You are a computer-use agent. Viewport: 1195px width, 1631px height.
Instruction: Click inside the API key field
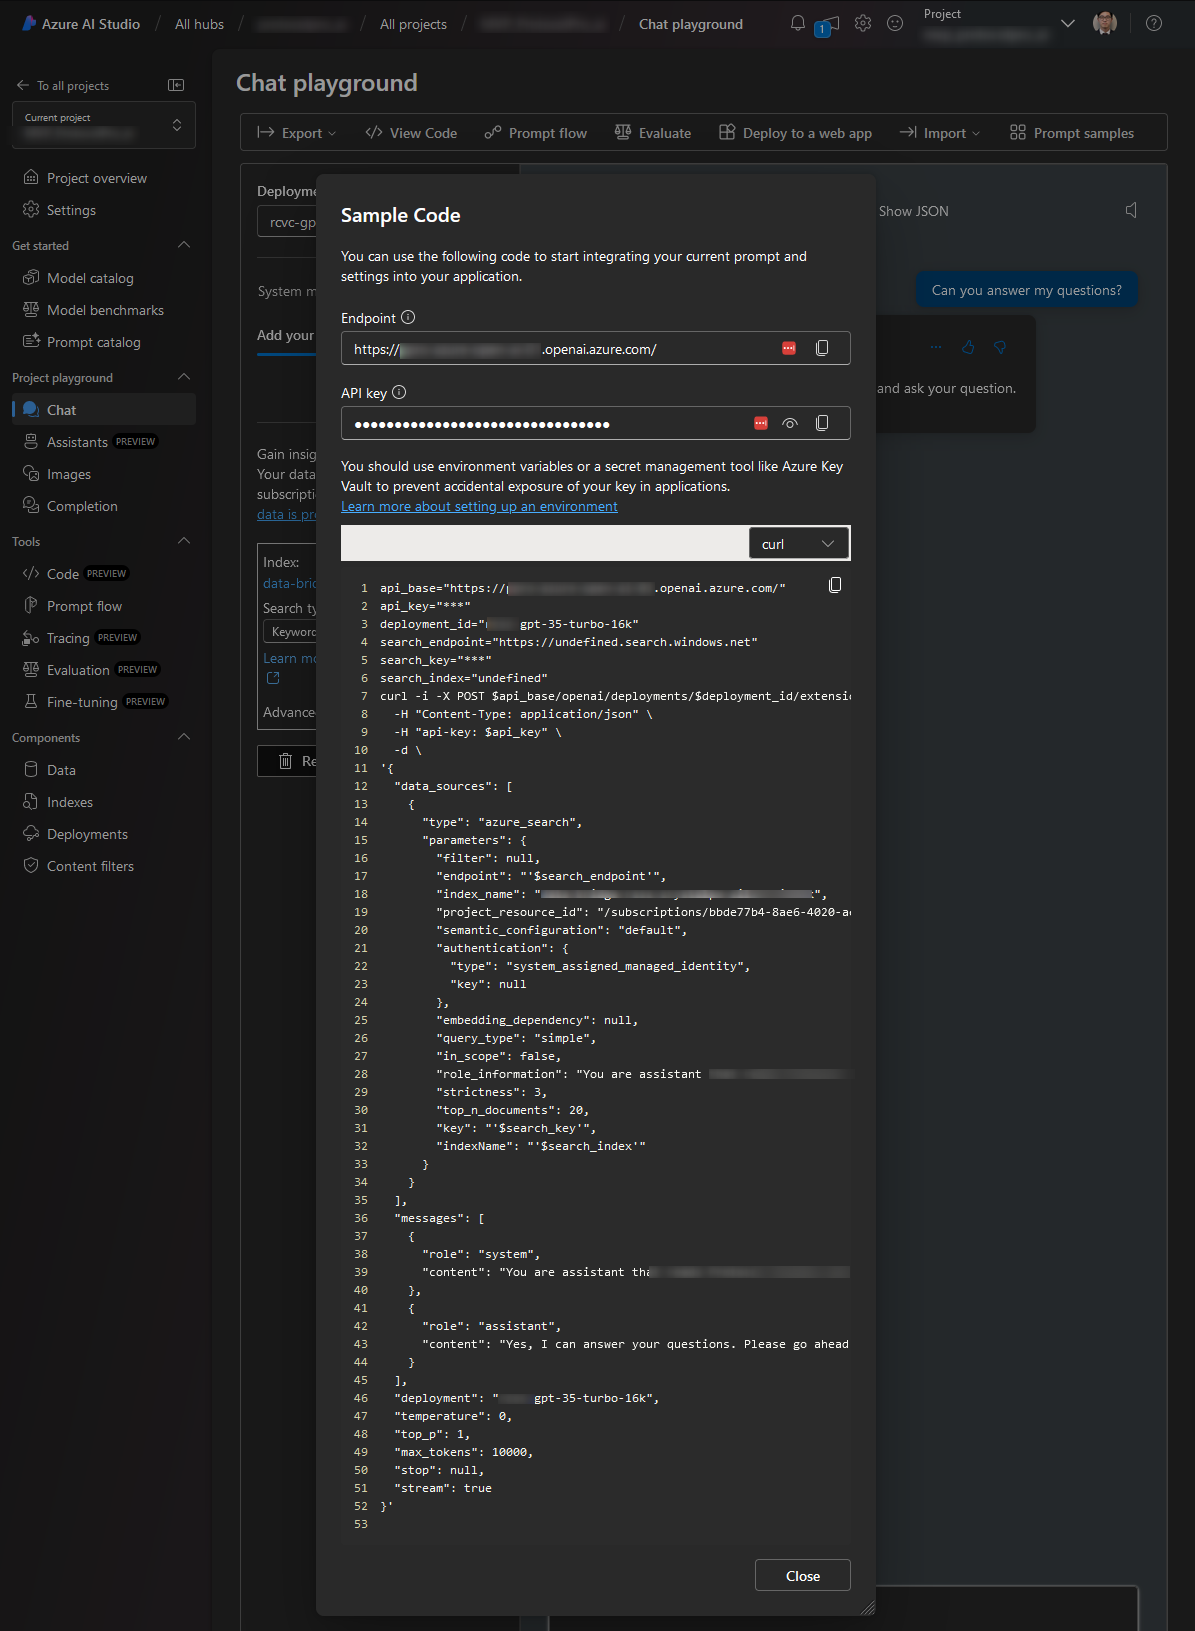(596, 423)
